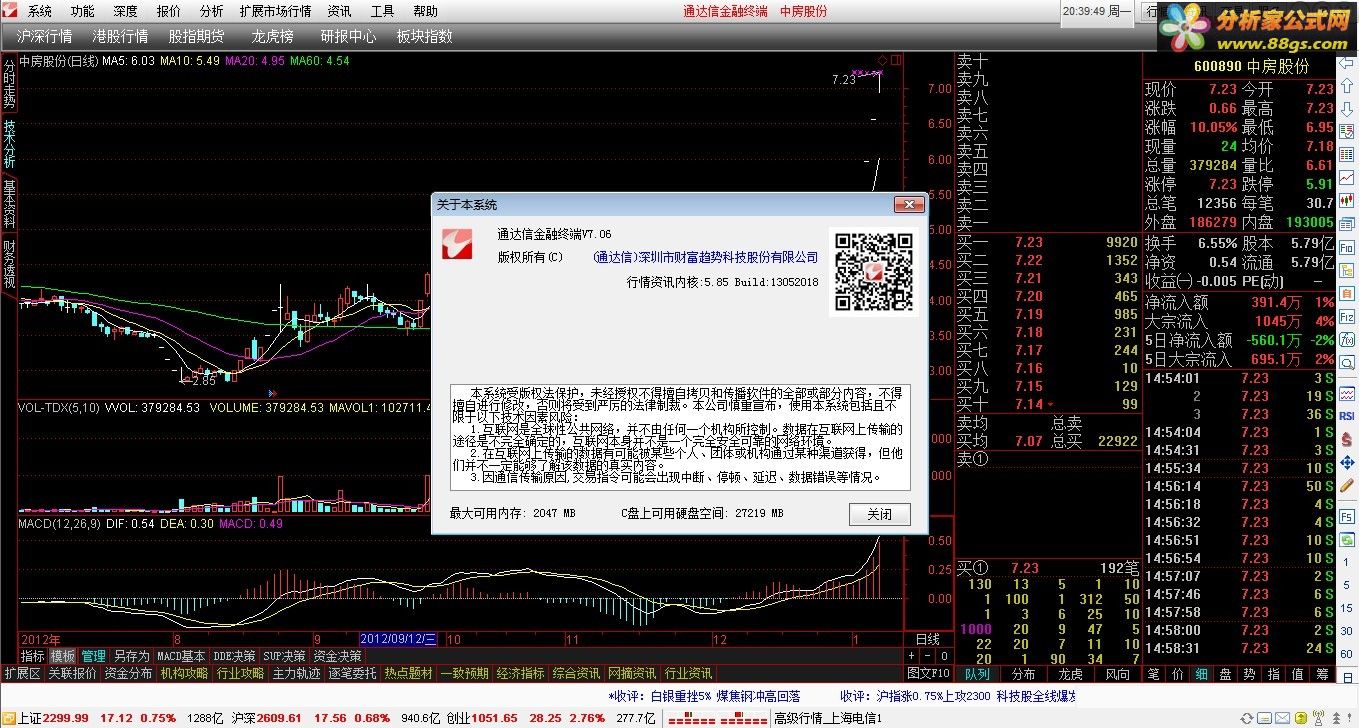Switch to 队列 tab under order queue

pos(978,674)
